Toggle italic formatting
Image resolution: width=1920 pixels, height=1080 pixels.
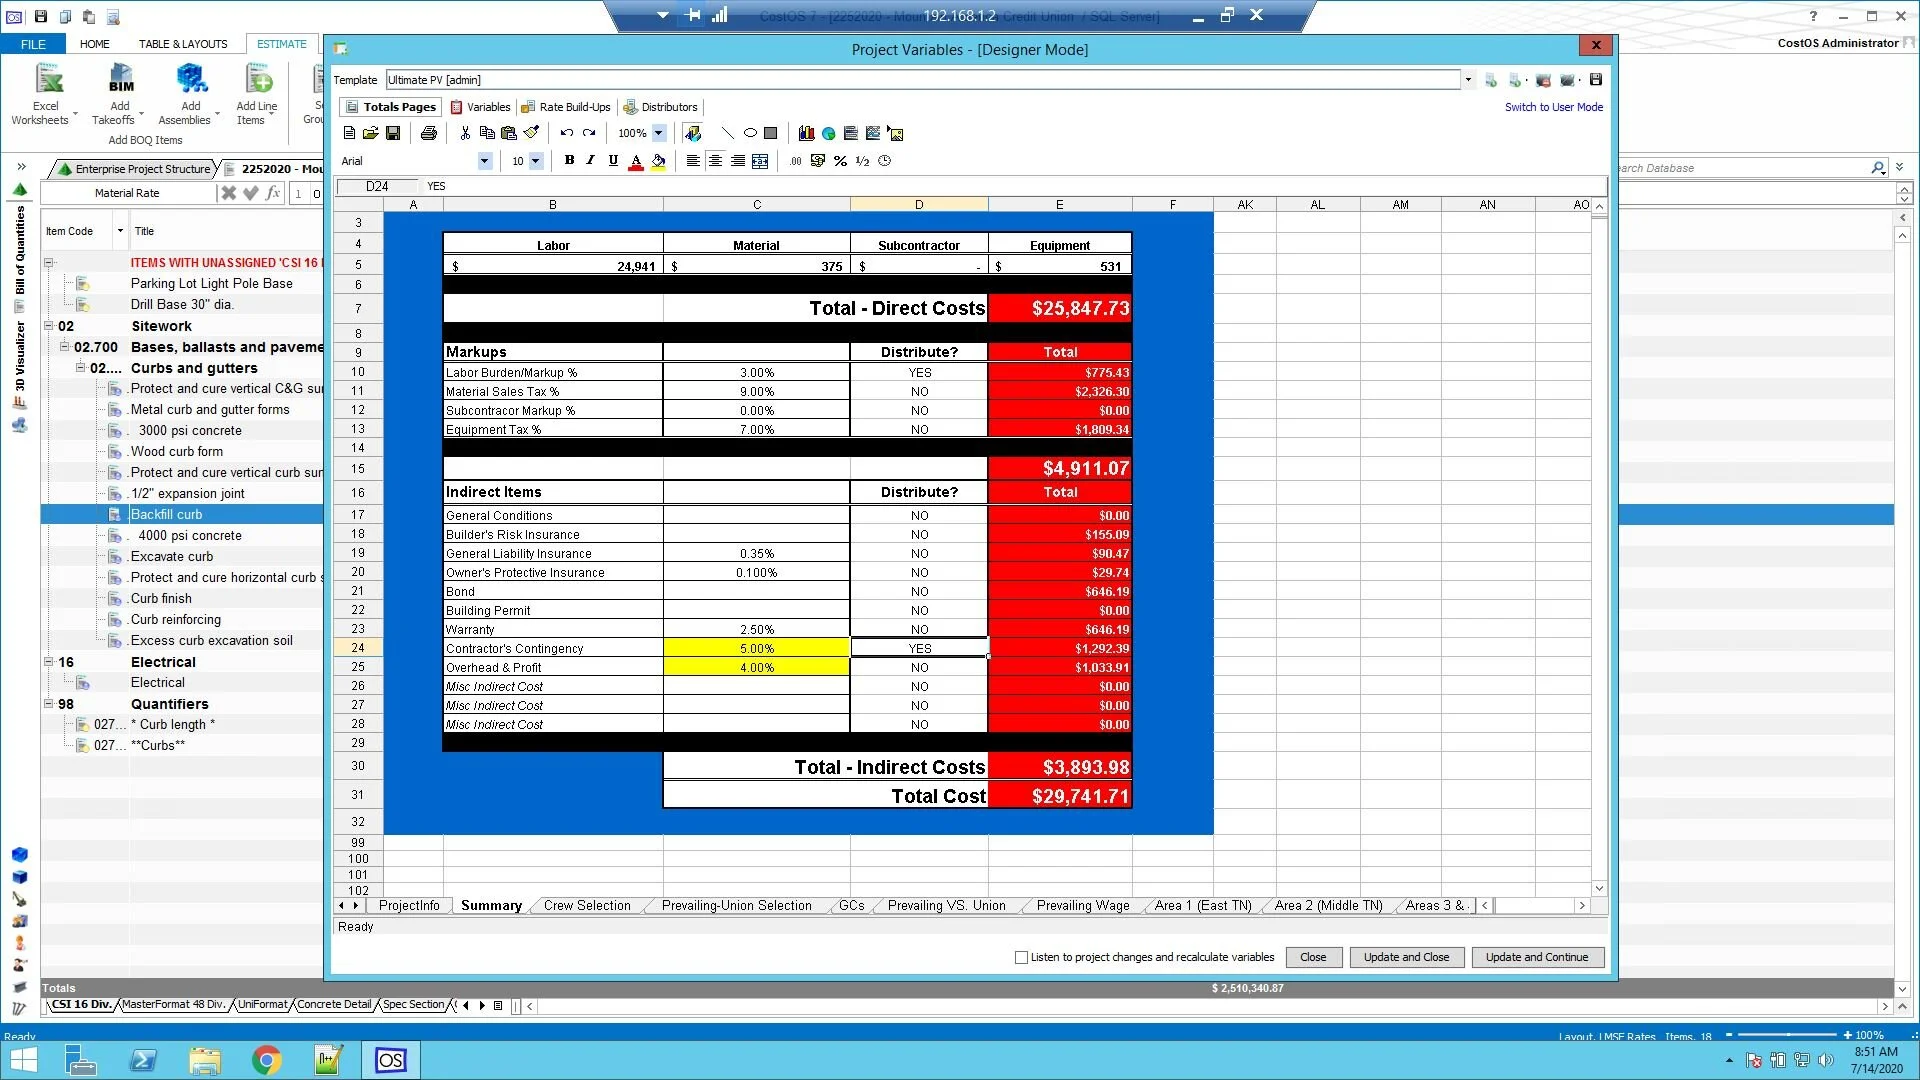(x=590, y=160)
